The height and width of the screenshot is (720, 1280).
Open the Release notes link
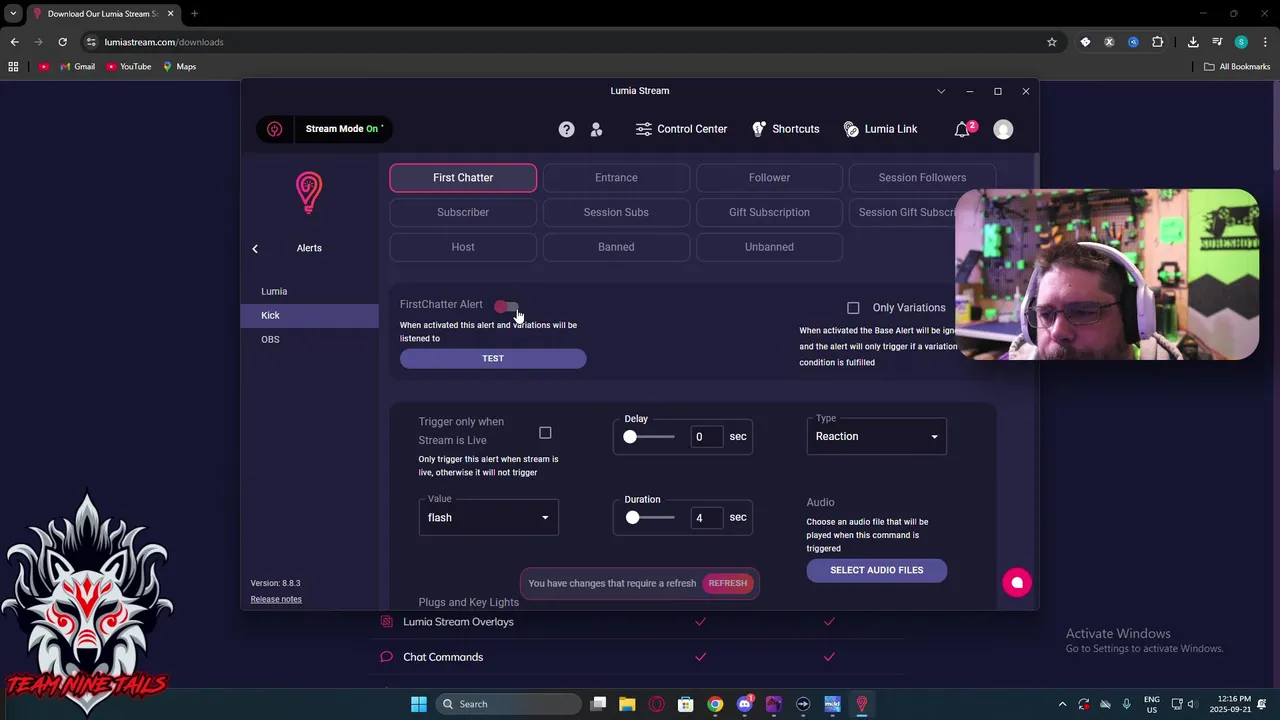point(276,599)
